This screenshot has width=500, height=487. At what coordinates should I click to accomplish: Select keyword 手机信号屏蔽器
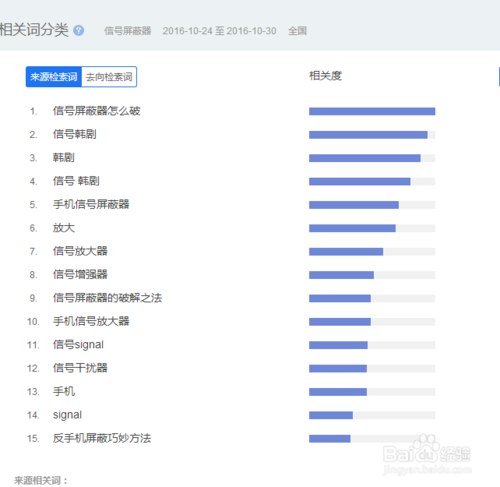click(91, 204)
